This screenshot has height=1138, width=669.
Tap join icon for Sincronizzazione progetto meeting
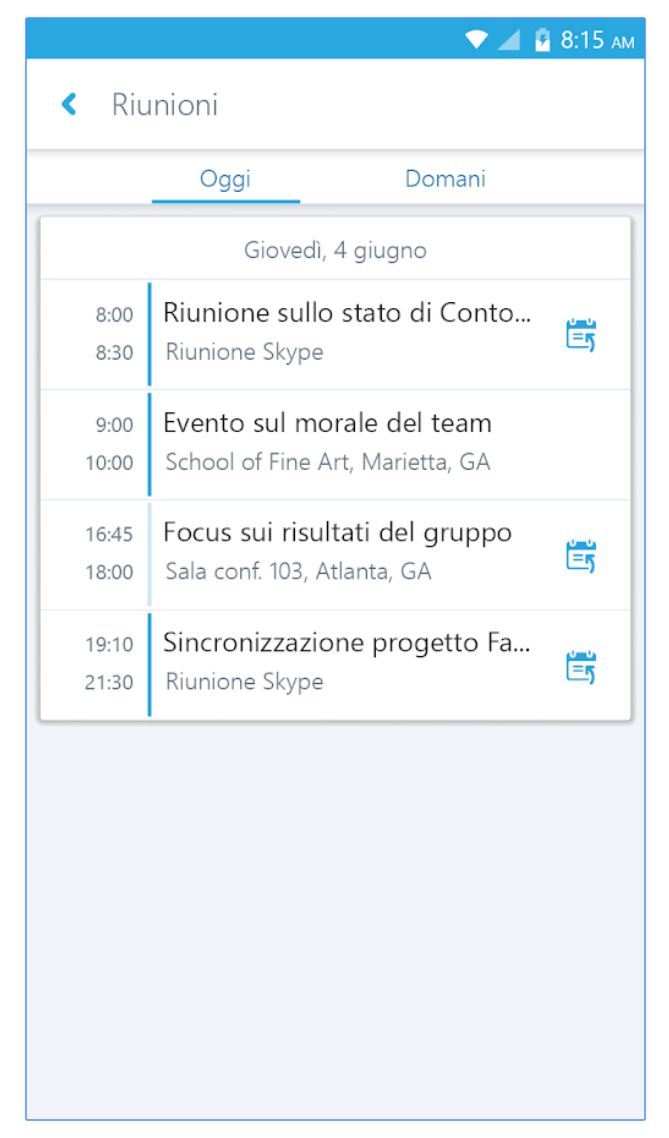(x=581, y=666)
